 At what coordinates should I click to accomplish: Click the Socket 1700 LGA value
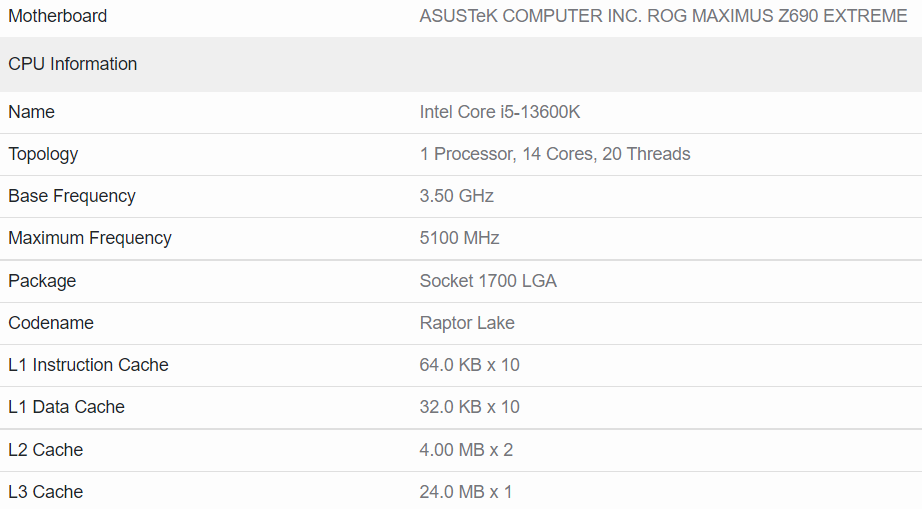click(x=488, y=281)
